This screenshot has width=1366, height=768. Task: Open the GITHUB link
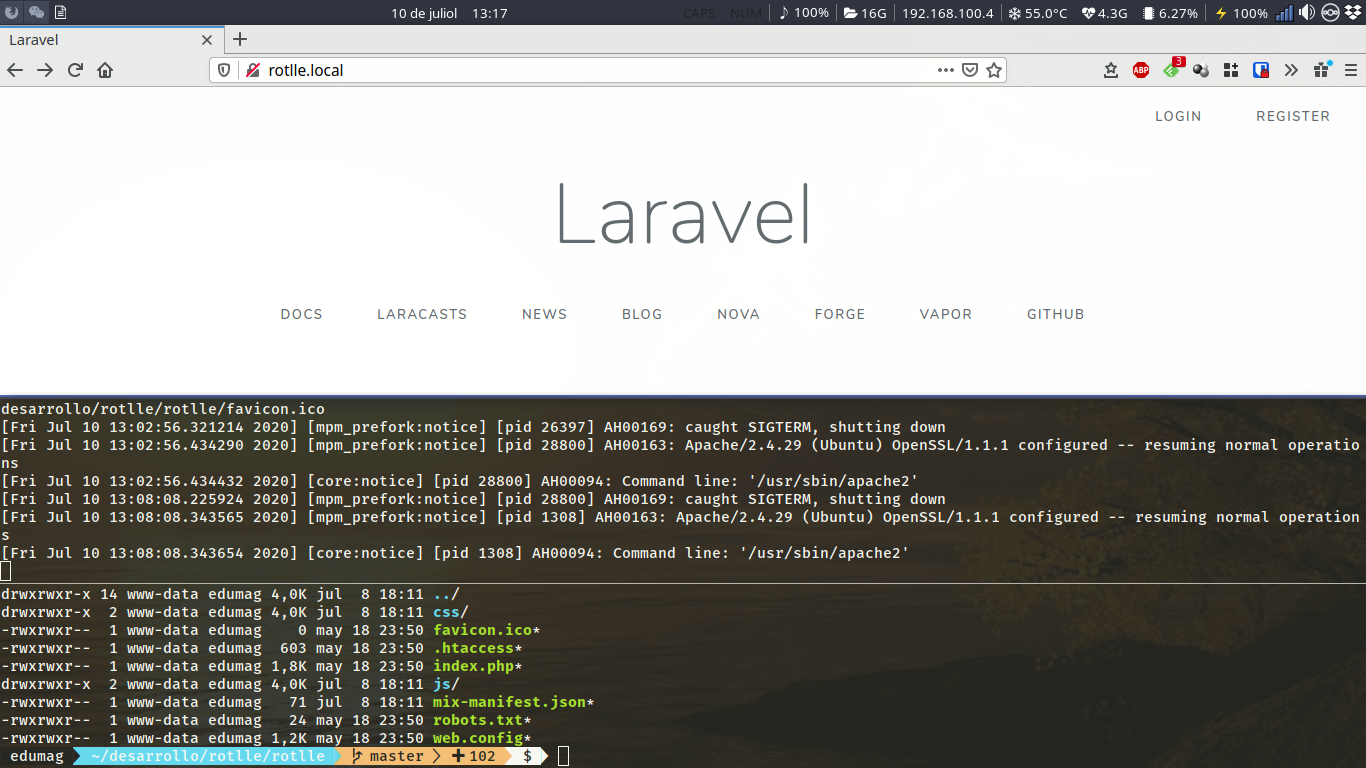pyautogui.click(x=1056, y=314)
